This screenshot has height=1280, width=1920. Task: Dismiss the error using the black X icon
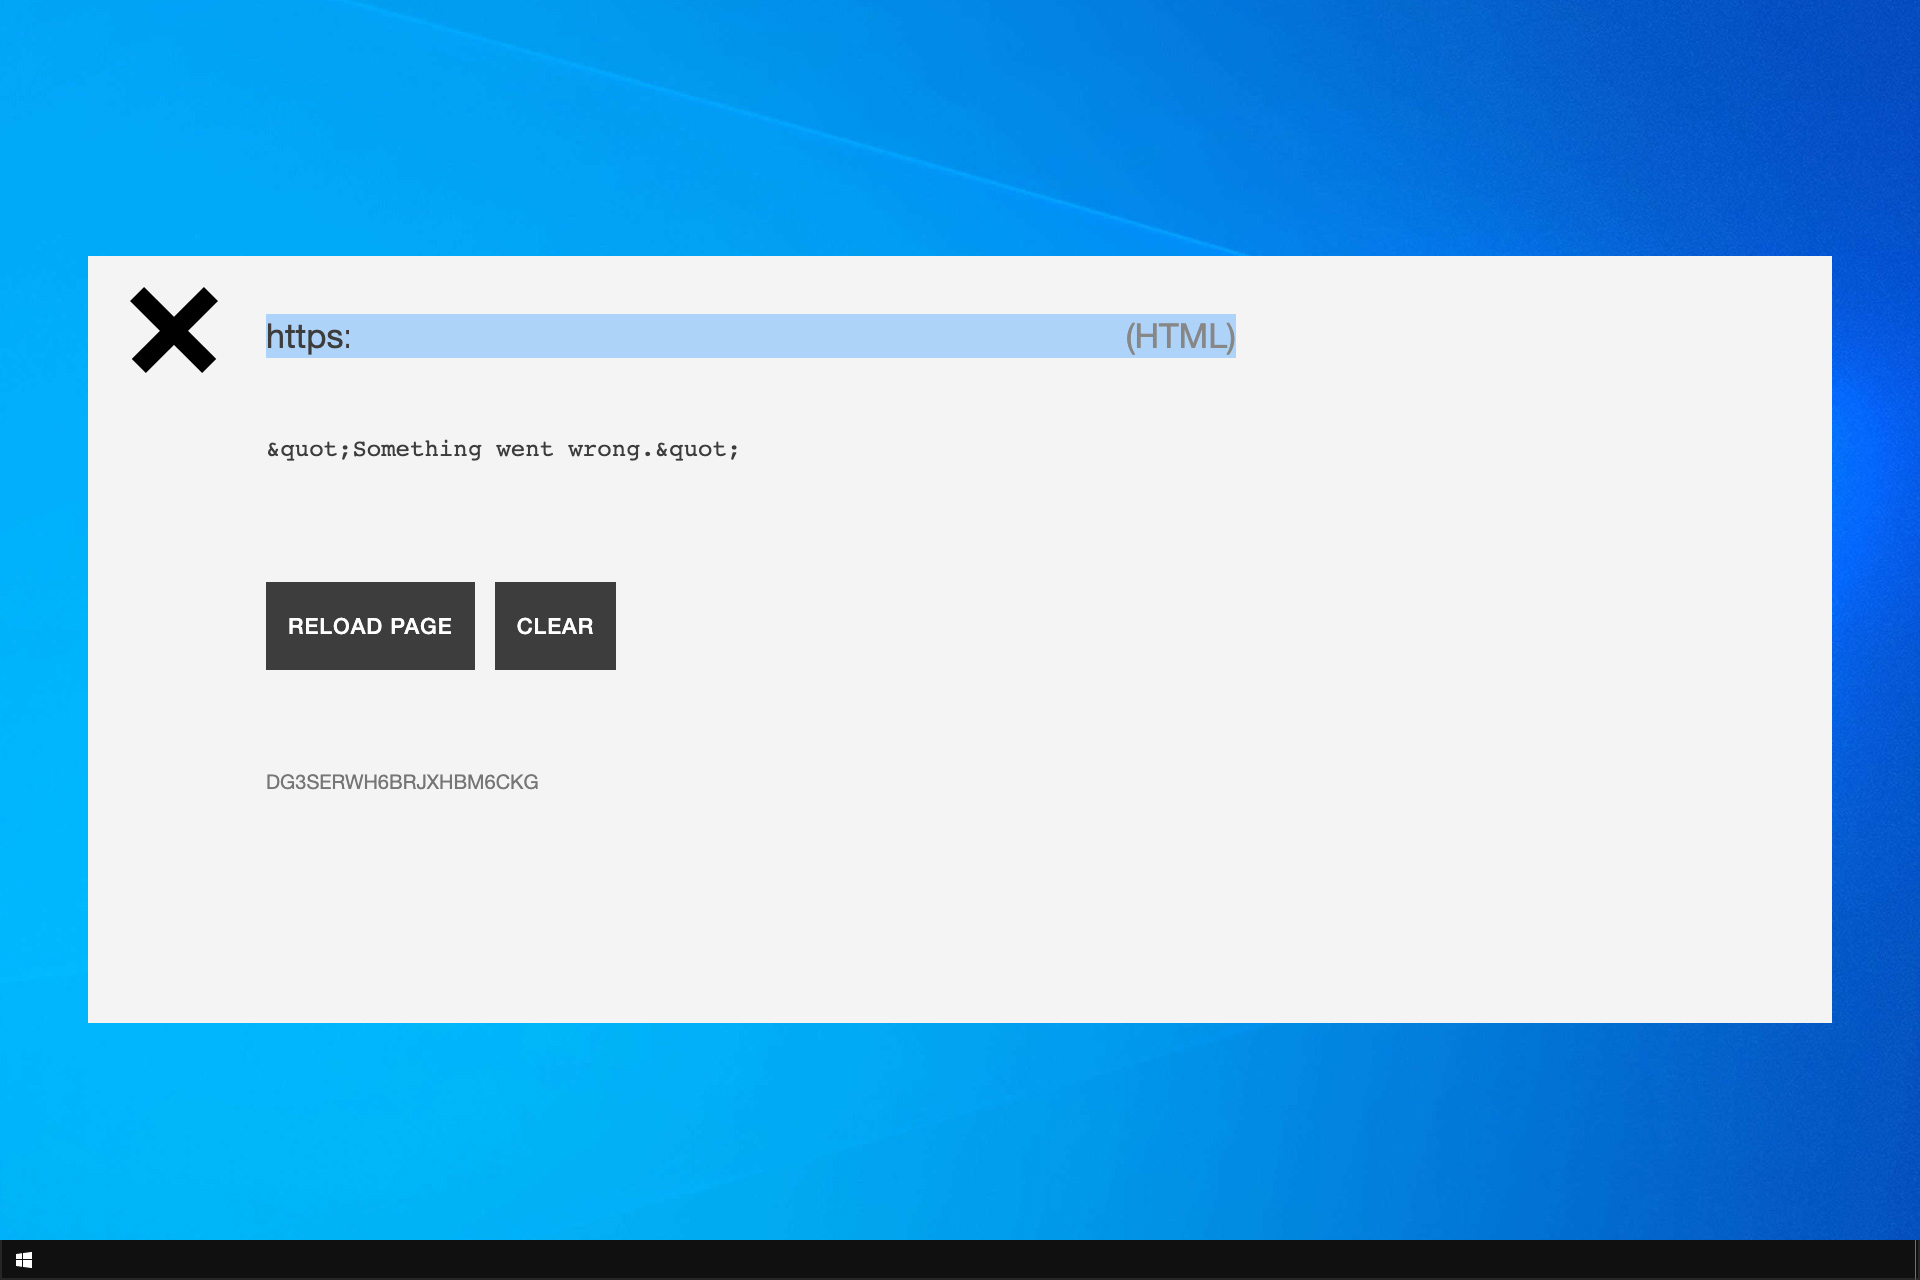tap(174, 330)
